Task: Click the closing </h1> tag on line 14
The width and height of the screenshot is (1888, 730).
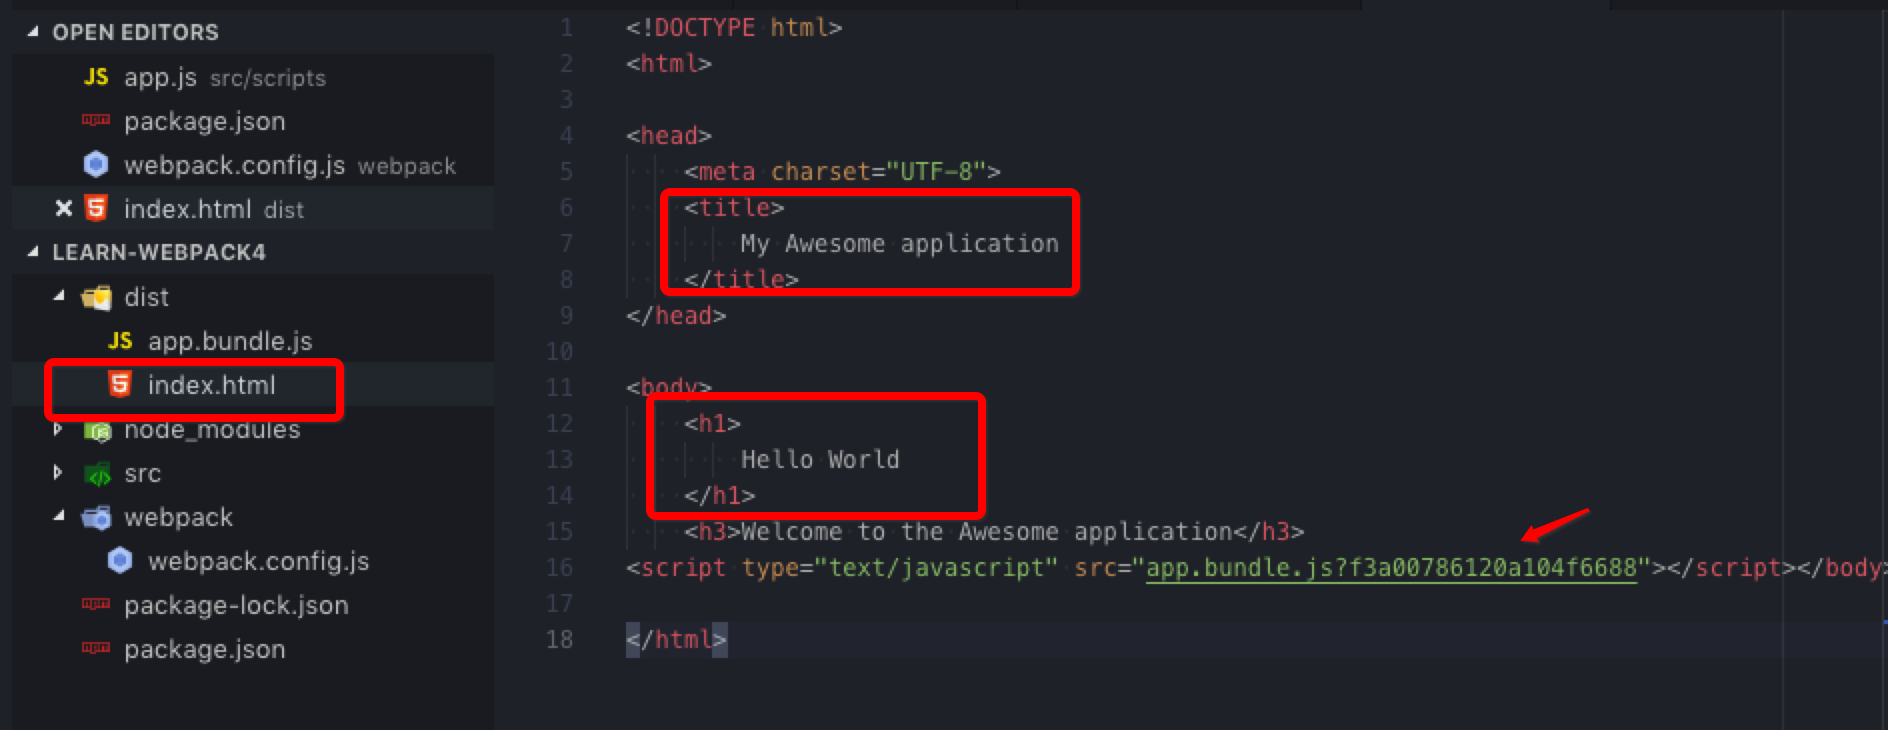Action: click(719, 495)
